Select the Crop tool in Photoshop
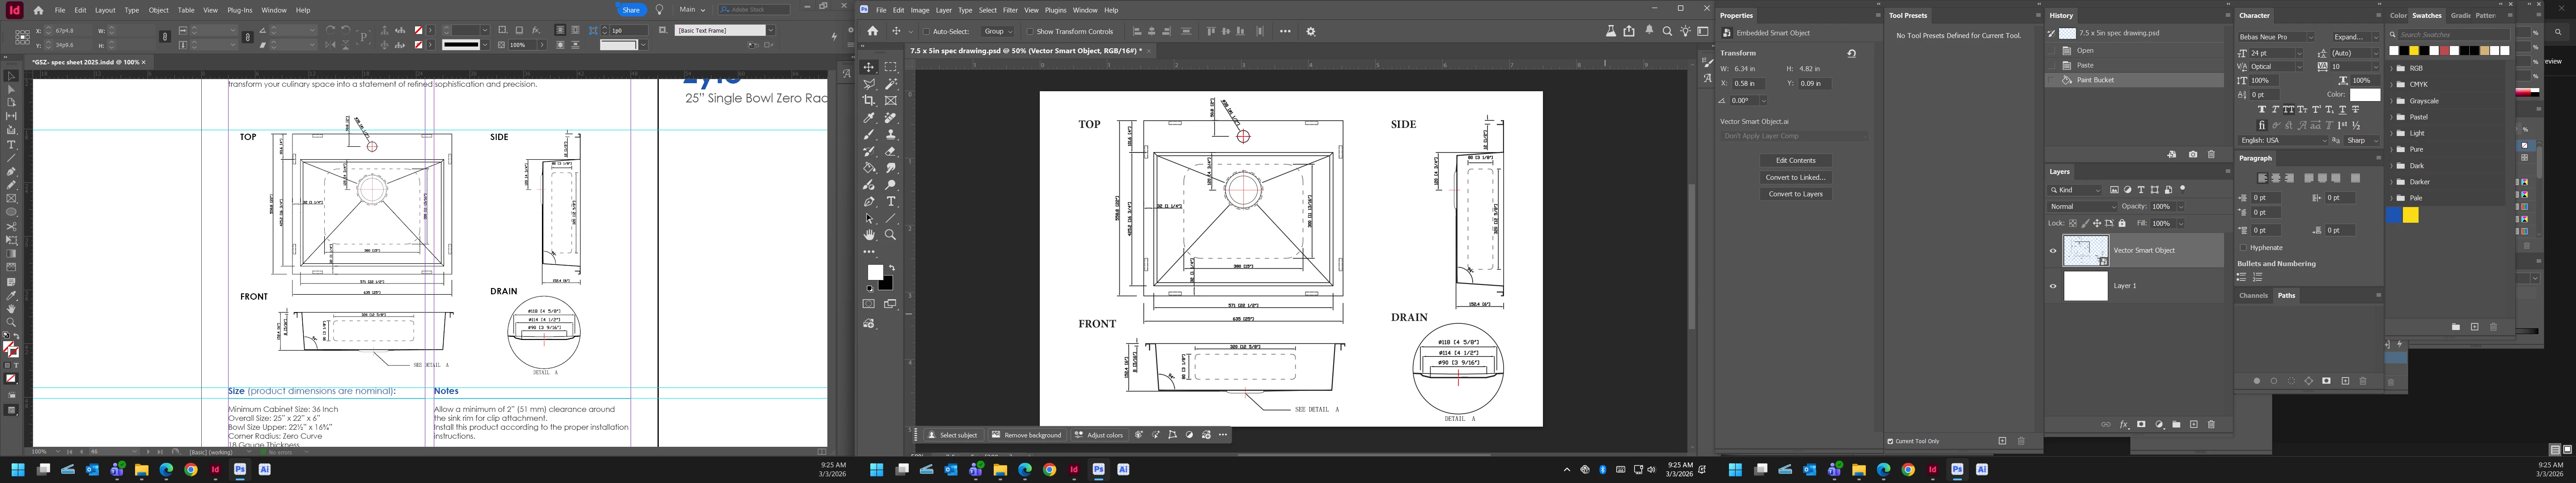Viewport: 2576px width, 483px height. 869,101
